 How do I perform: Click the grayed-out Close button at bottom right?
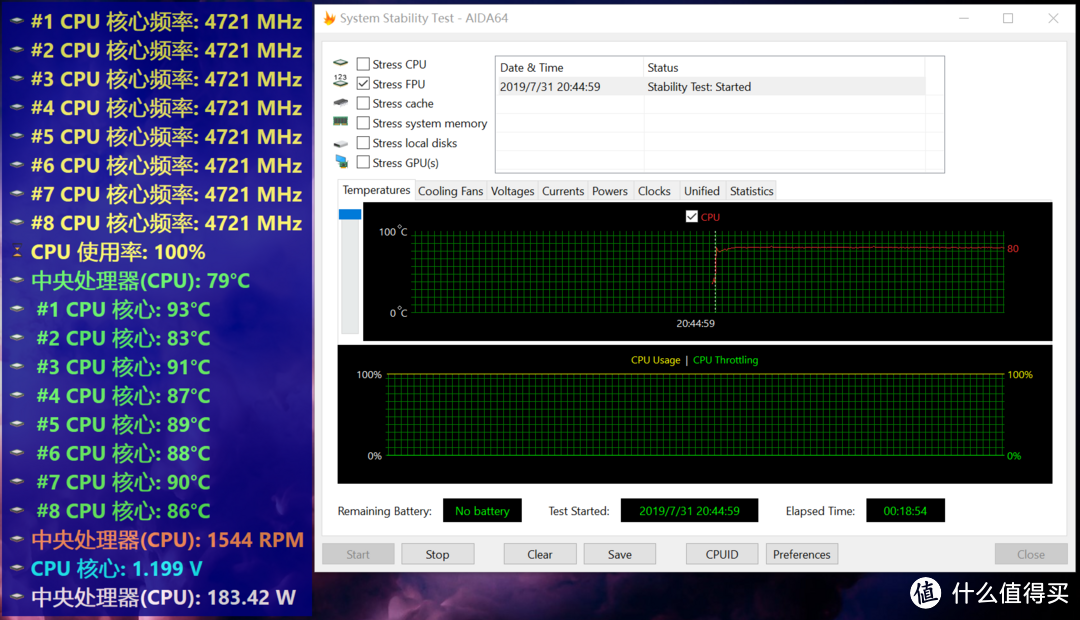point(1031,554)
